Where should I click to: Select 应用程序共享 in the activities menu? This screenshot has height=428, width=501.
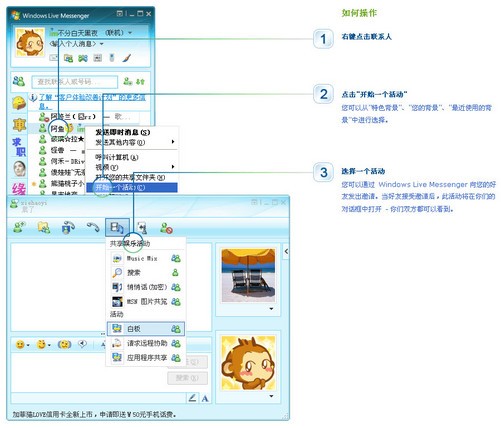point(145,358)
